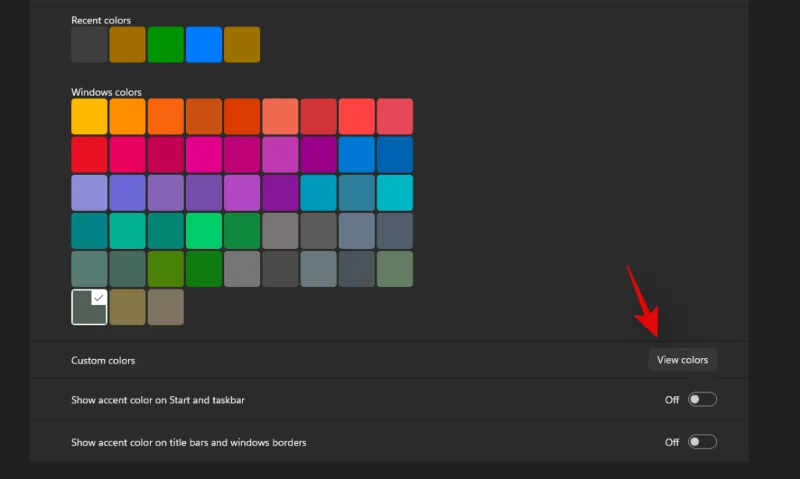
Task: Open View colors for custom colors
Action: pos(682,360)
